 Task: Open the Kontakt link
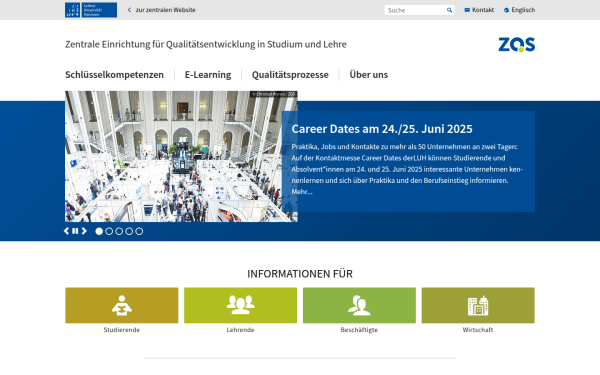479,10
